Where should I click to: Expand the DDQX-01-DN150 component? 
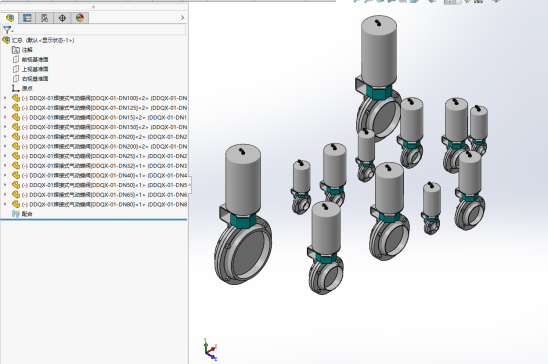5,127
